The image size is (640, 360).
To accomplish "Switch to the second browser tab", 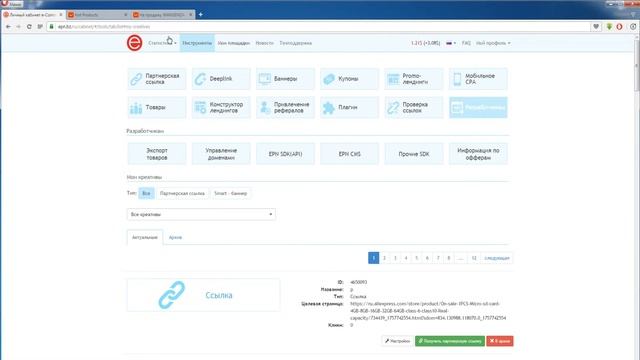I will coord(98,15).
